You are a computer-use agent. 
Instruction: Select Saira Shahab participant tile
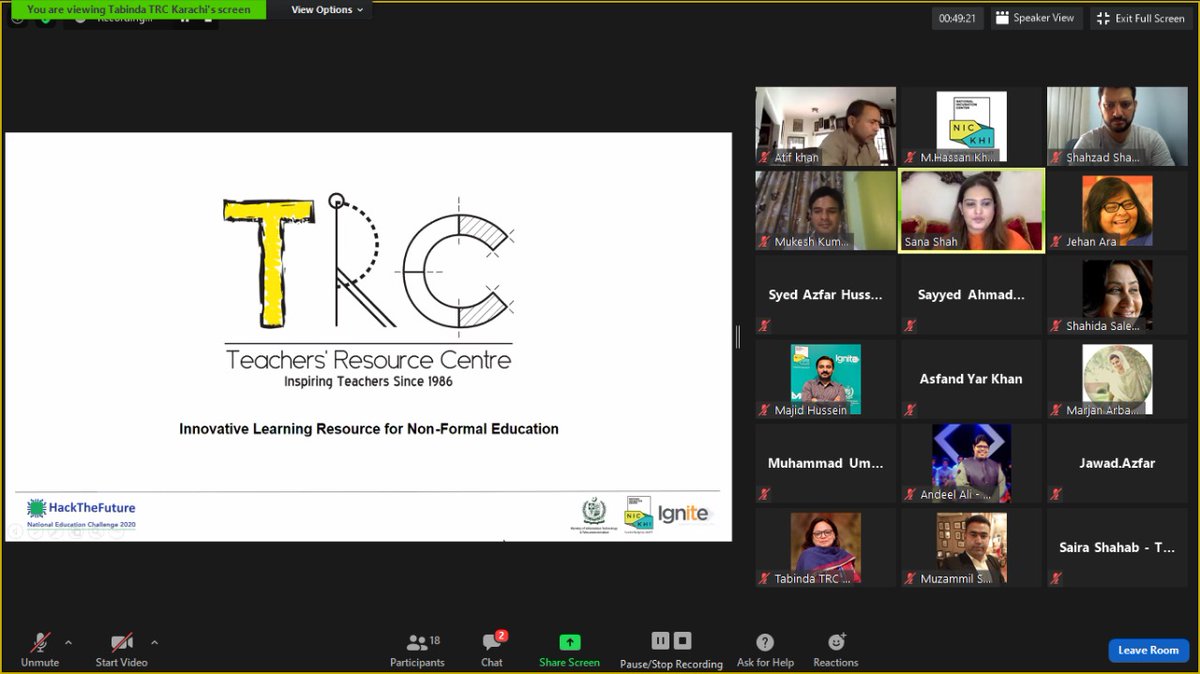pos(1118,547)
